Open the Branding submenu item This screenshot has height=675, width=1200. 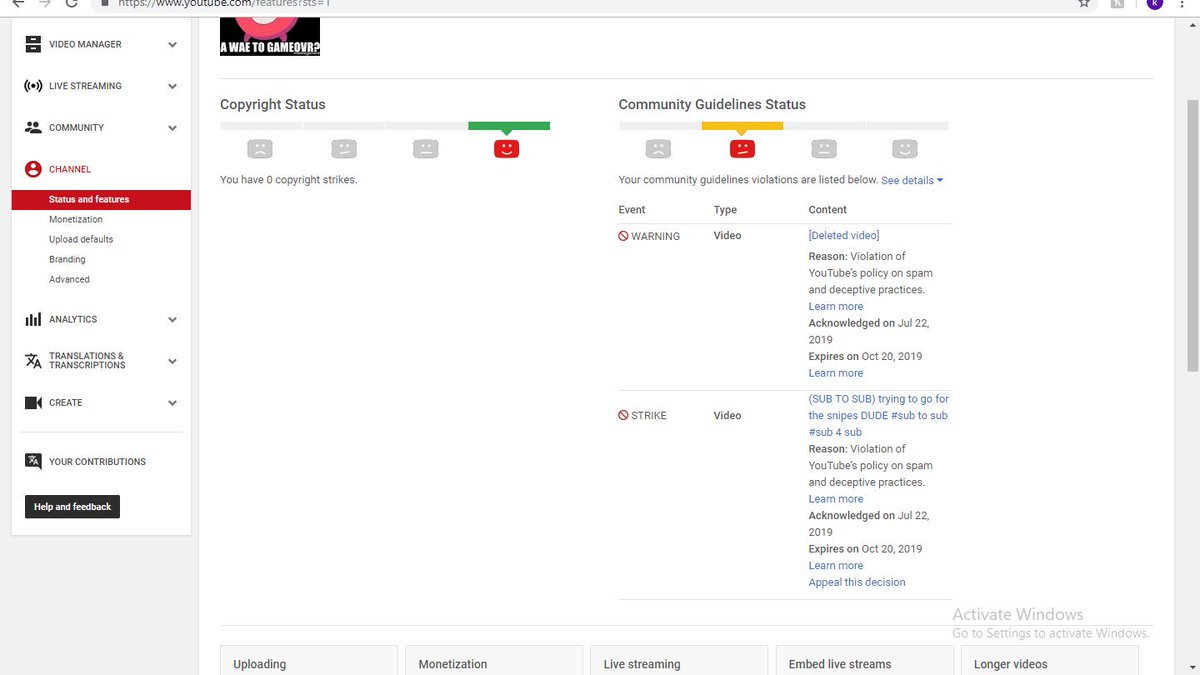67,260
